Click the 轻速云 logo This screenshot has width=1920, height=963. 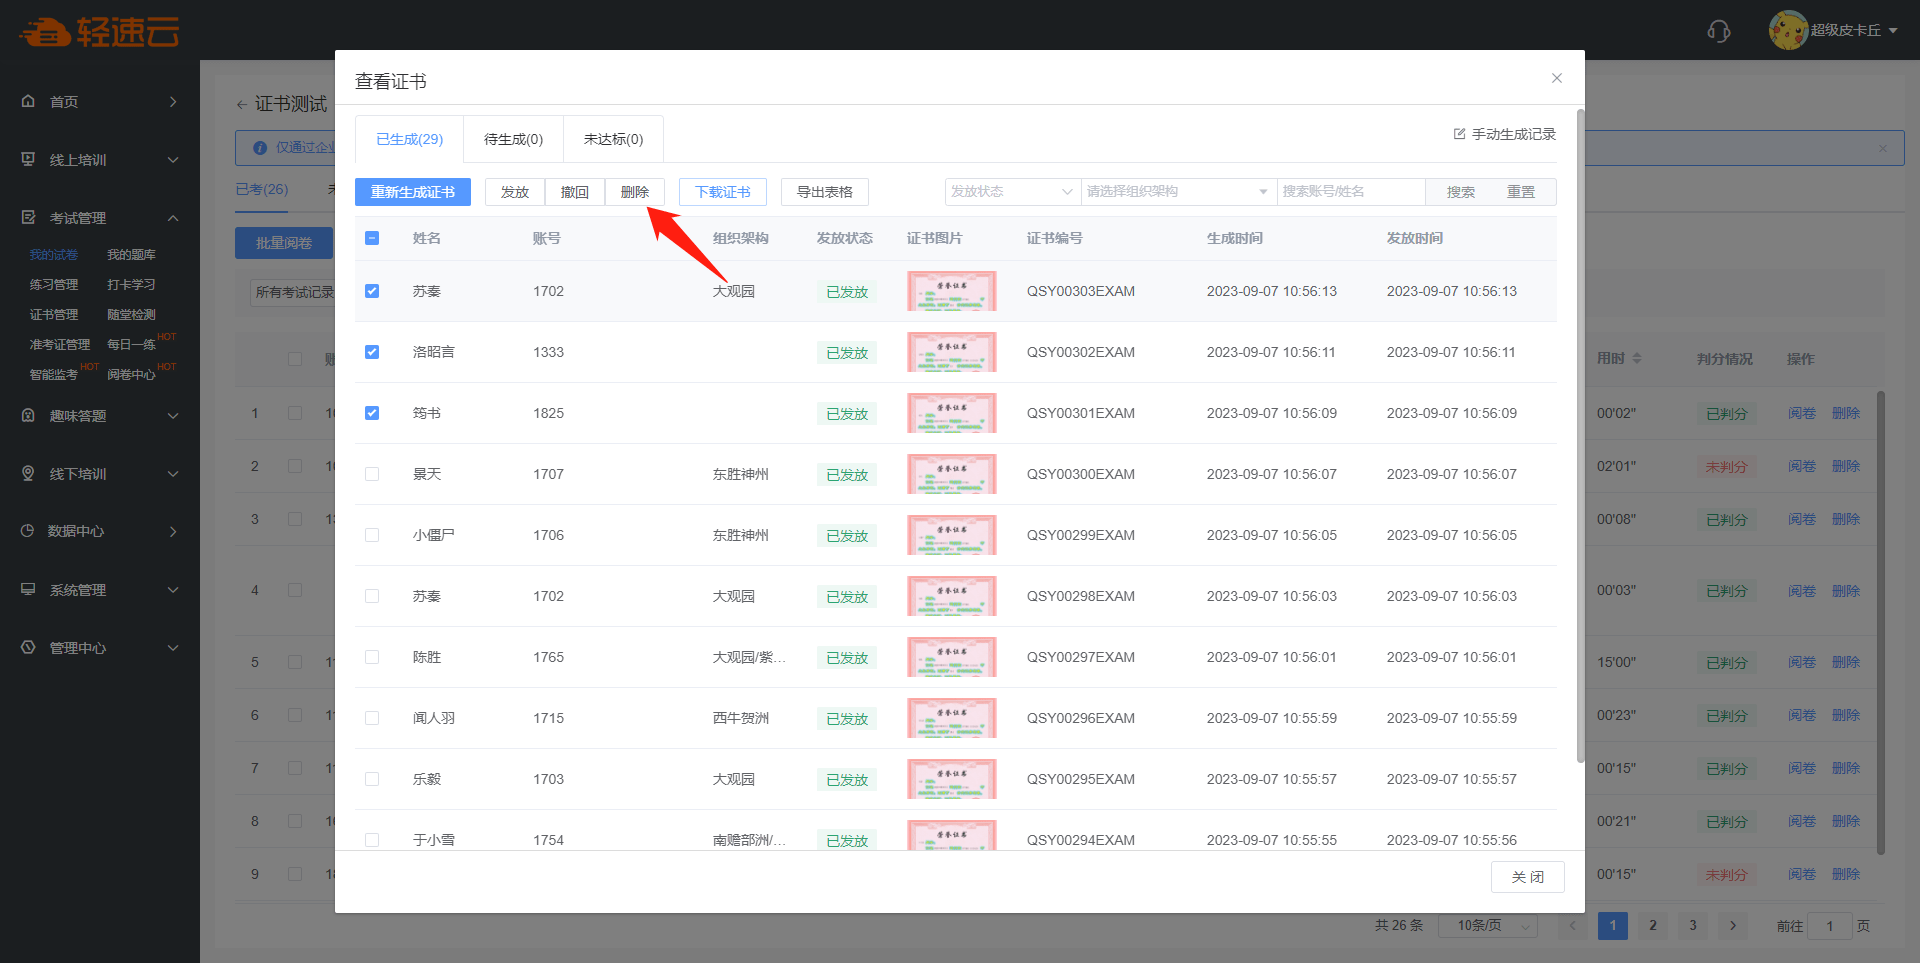[98, 32]
